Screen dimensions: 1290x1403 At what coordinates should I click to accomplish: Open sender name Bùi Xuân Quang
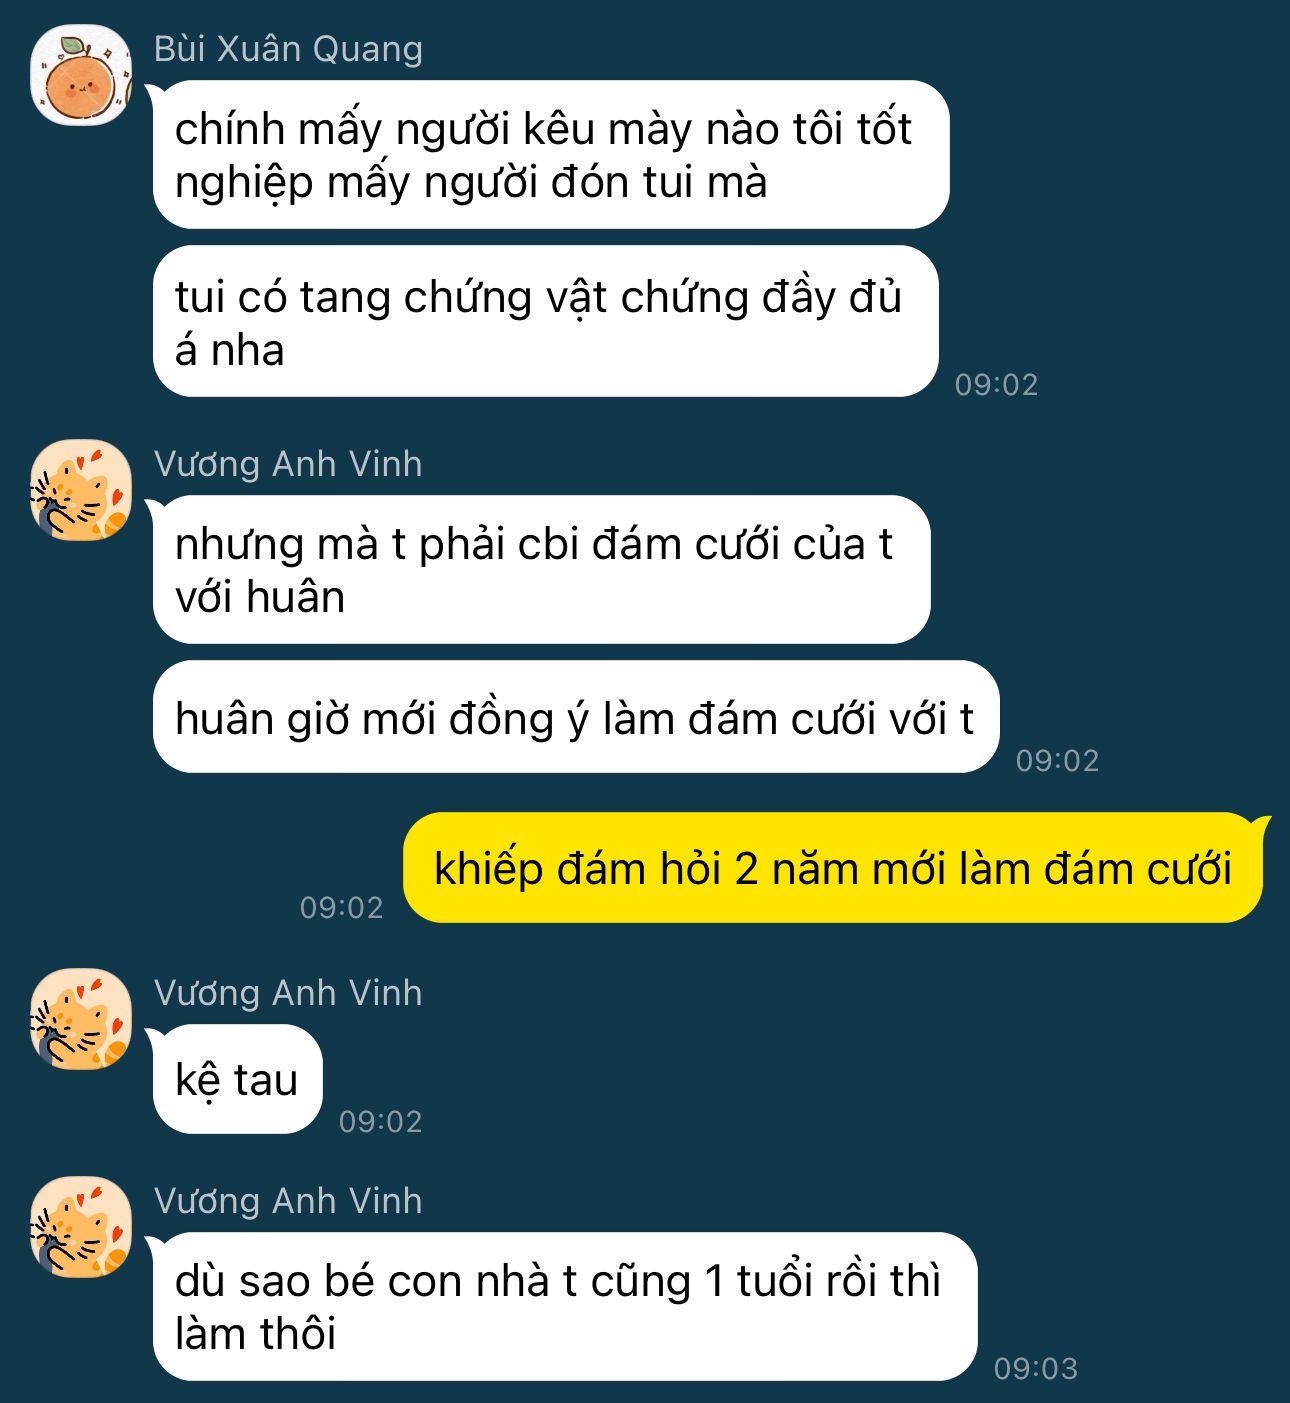coord(288,49)
